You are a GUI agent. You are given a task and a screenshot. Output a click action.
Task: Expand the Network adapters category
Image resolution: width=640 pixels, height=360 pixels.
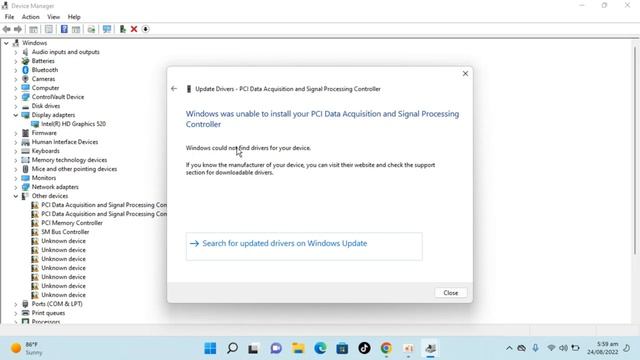pyautogui.click(x=16, y=187)
